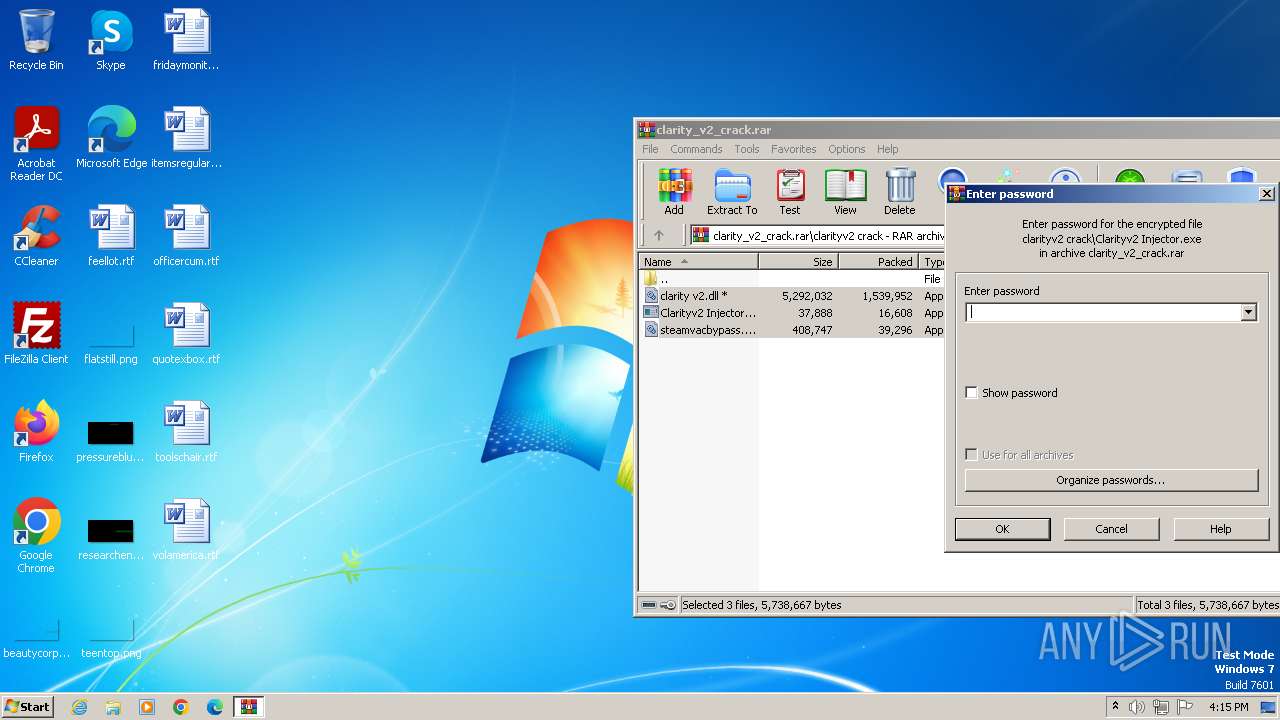Image resolution: width=1280 pixels, height=720 pixels.
Task: Click the 'Selected 3 files' status text
Action: point(762,605)
